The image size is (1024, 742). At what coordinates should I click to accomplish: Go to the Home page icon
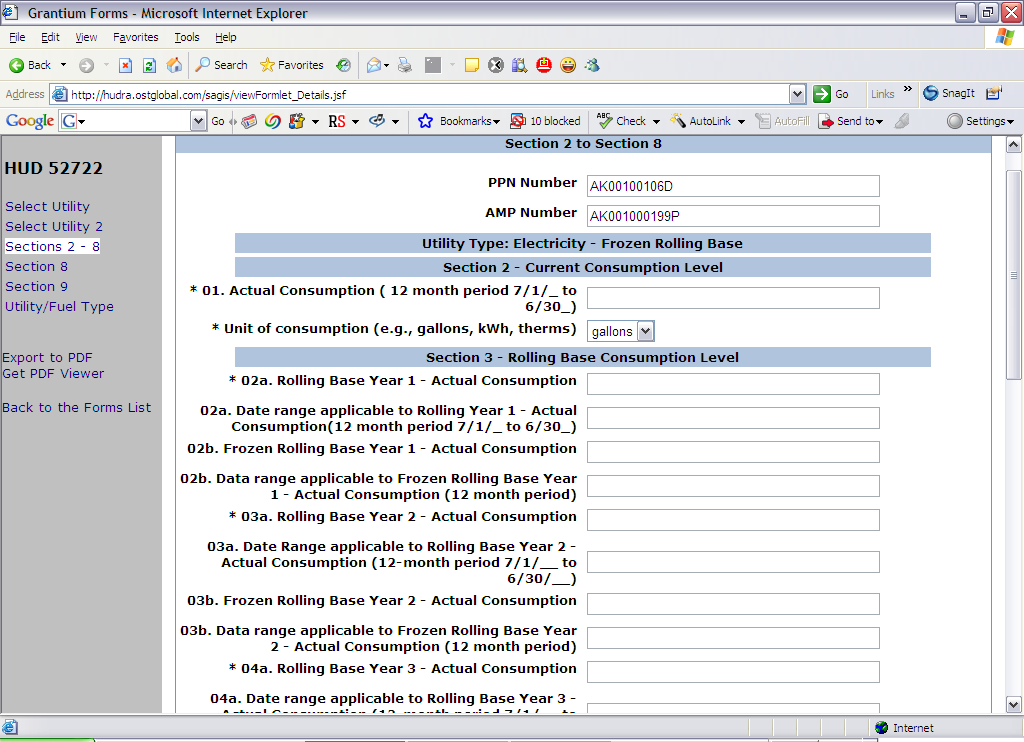[174, 65]
